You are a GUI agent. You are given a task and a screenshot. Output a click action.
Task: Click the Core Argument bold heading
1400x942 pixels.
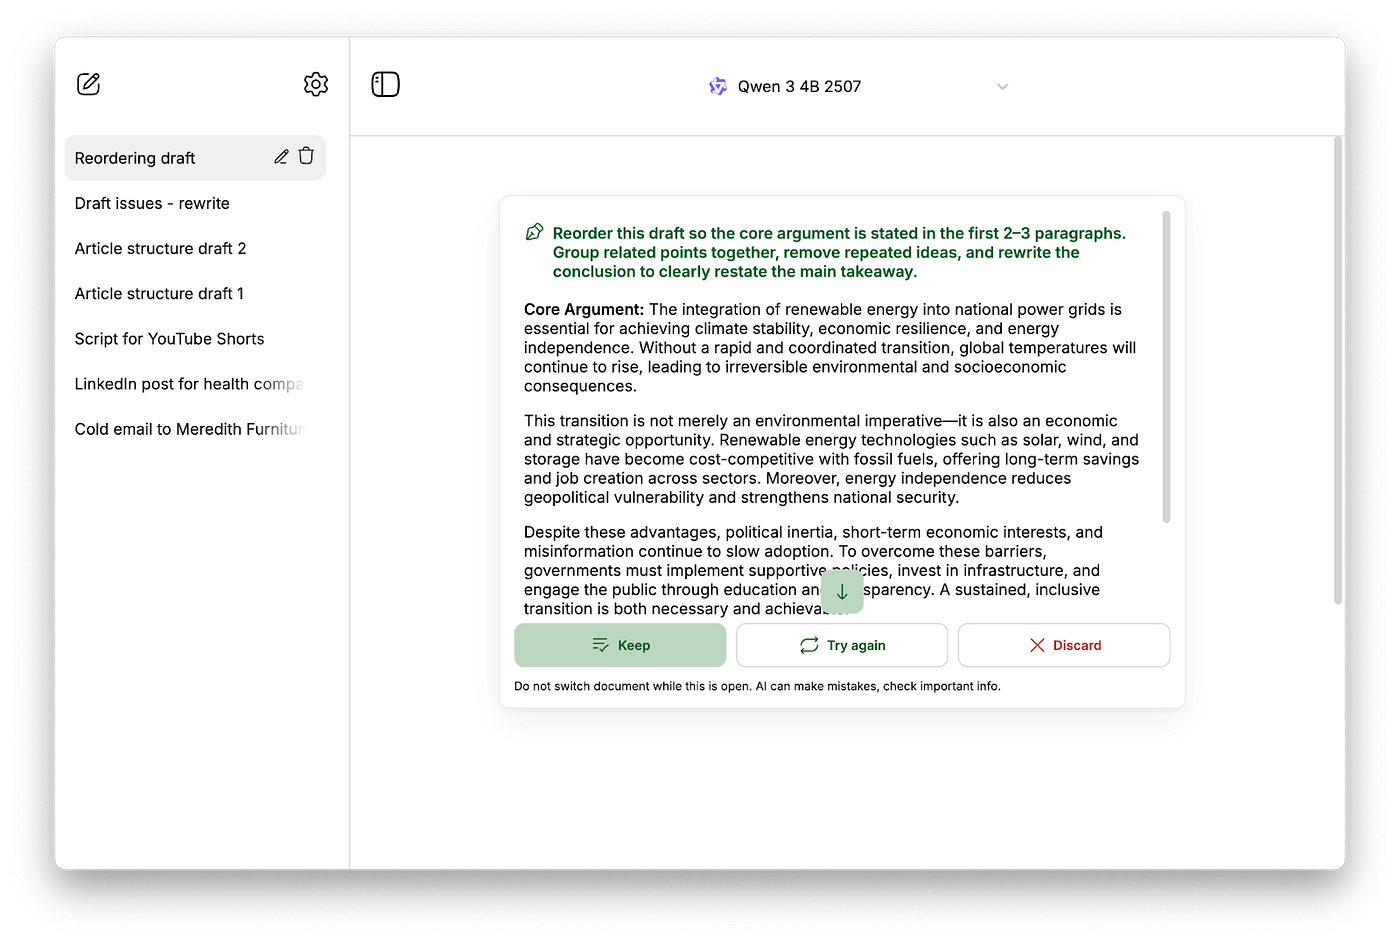click(x=584, y=310)
